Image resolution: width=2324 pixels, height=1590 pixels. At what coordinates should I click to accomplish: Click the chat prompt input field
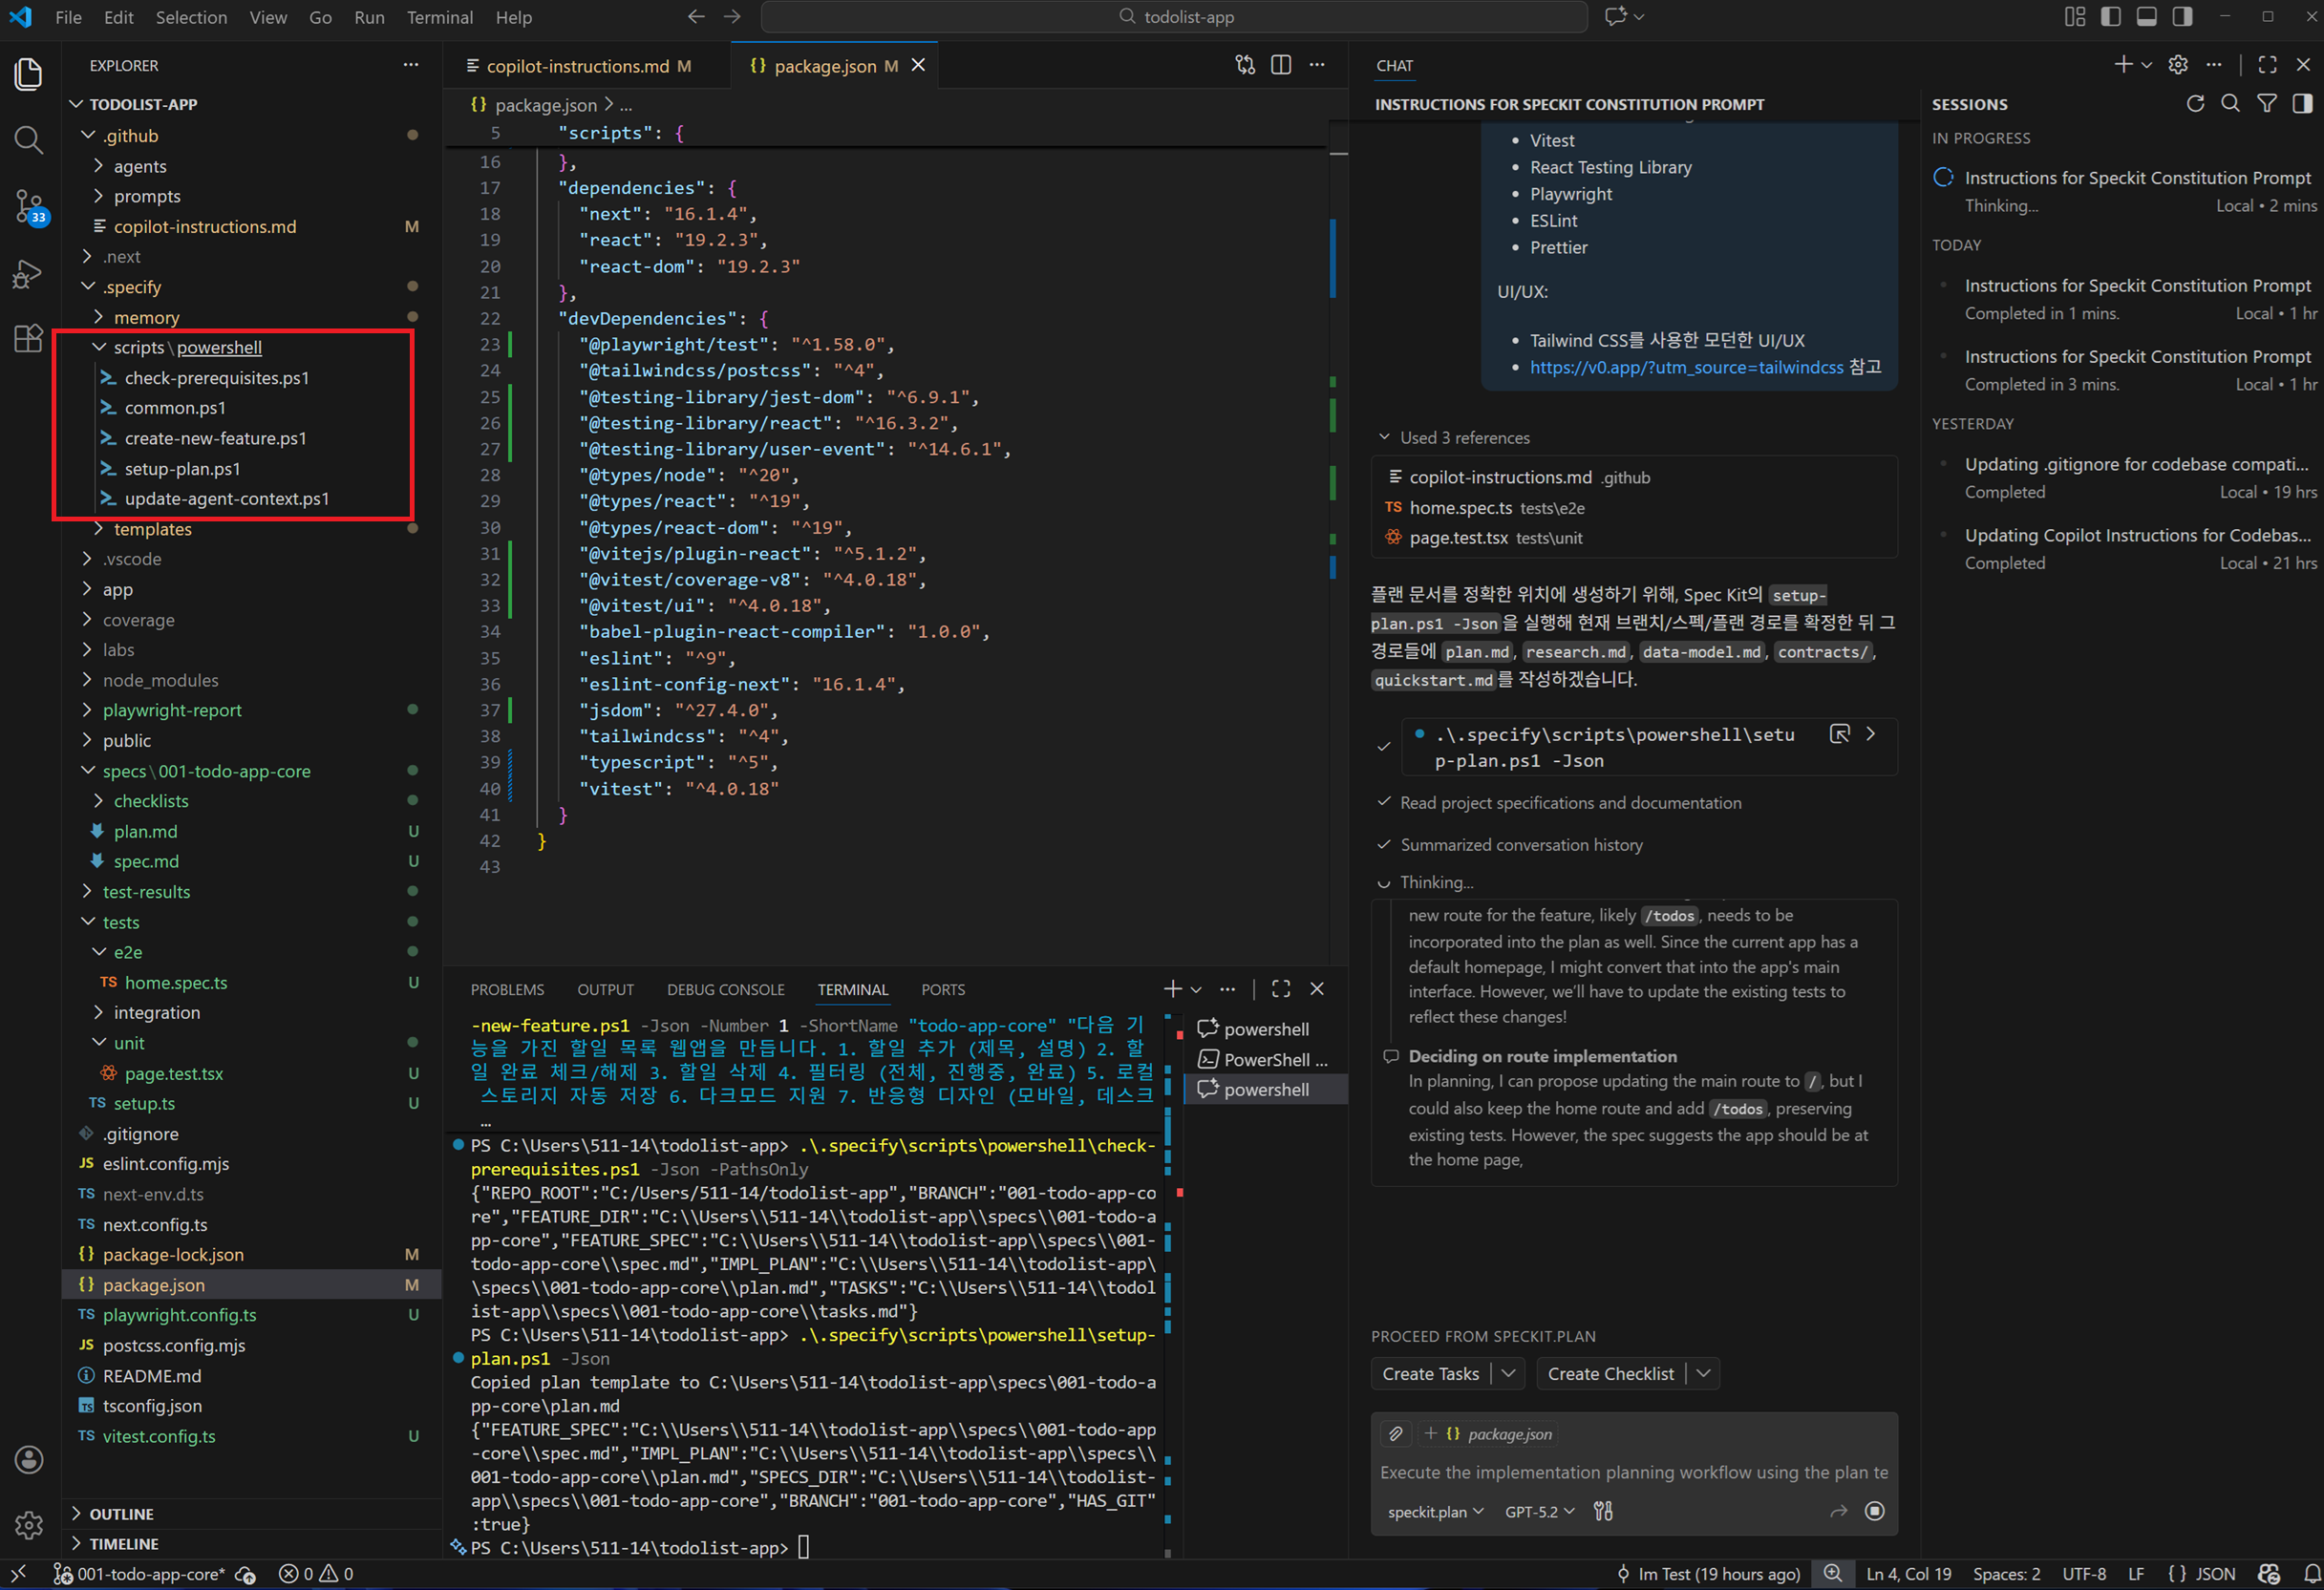[x=1633, y=1472]
